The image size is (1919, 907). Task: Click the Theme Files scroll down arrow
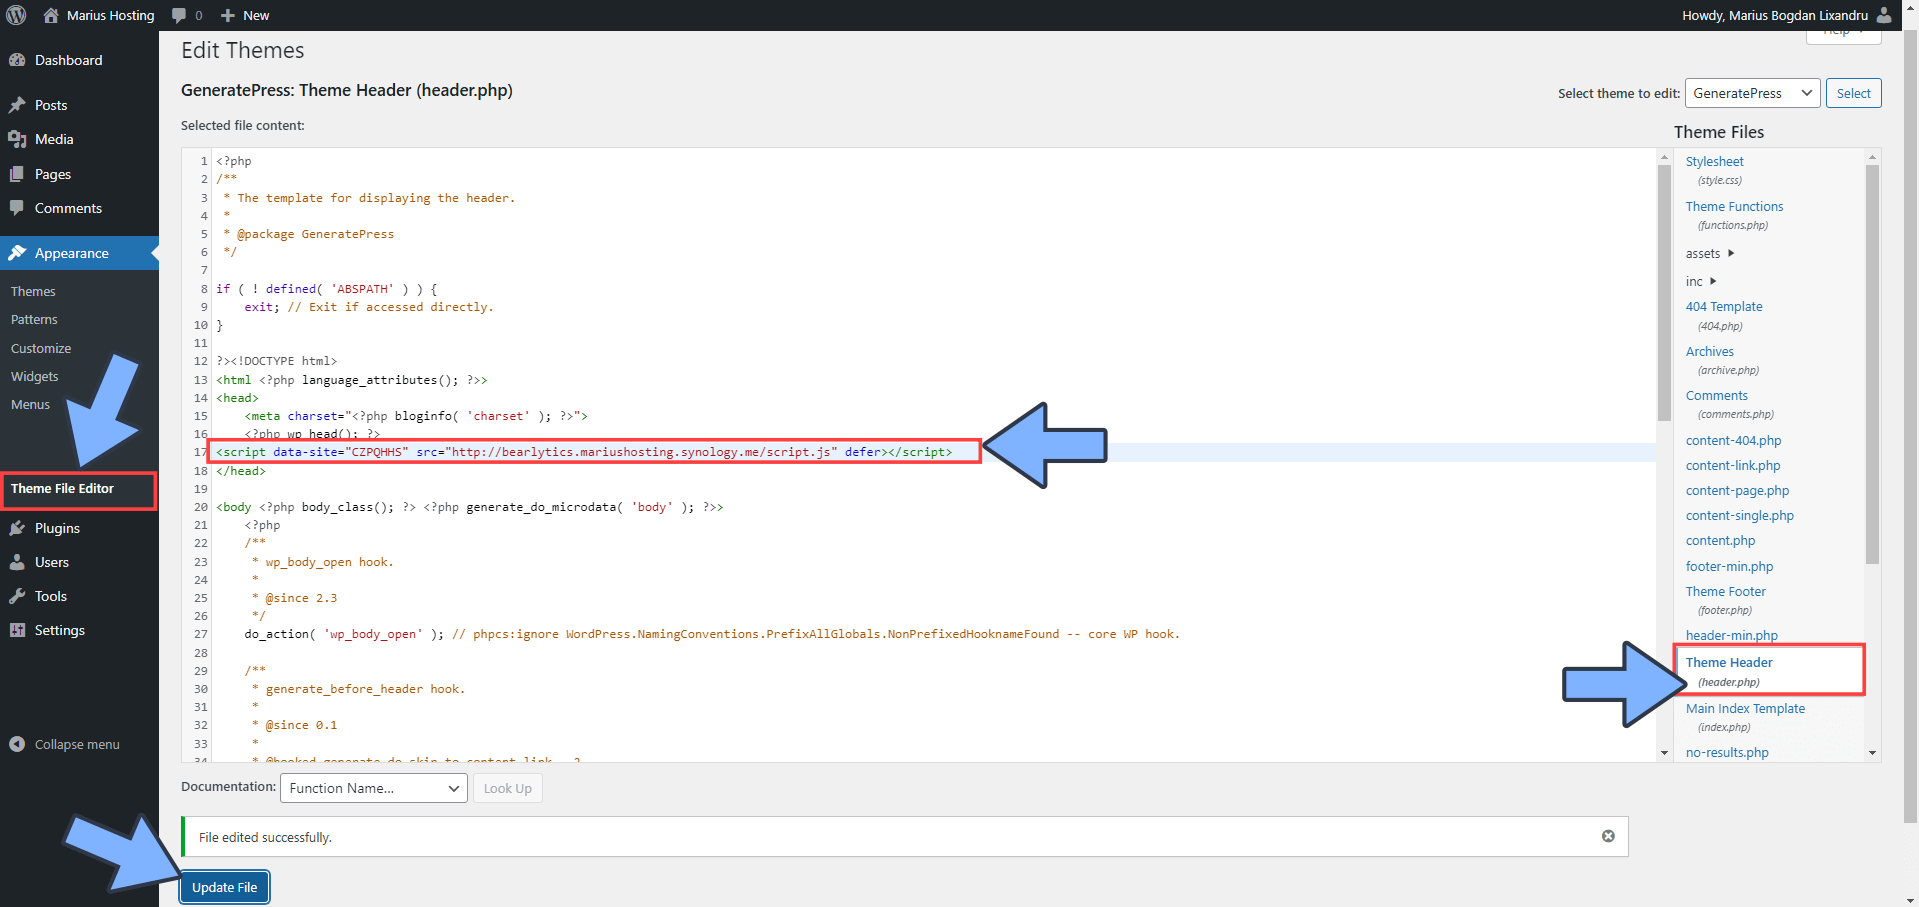[1873, 753]
